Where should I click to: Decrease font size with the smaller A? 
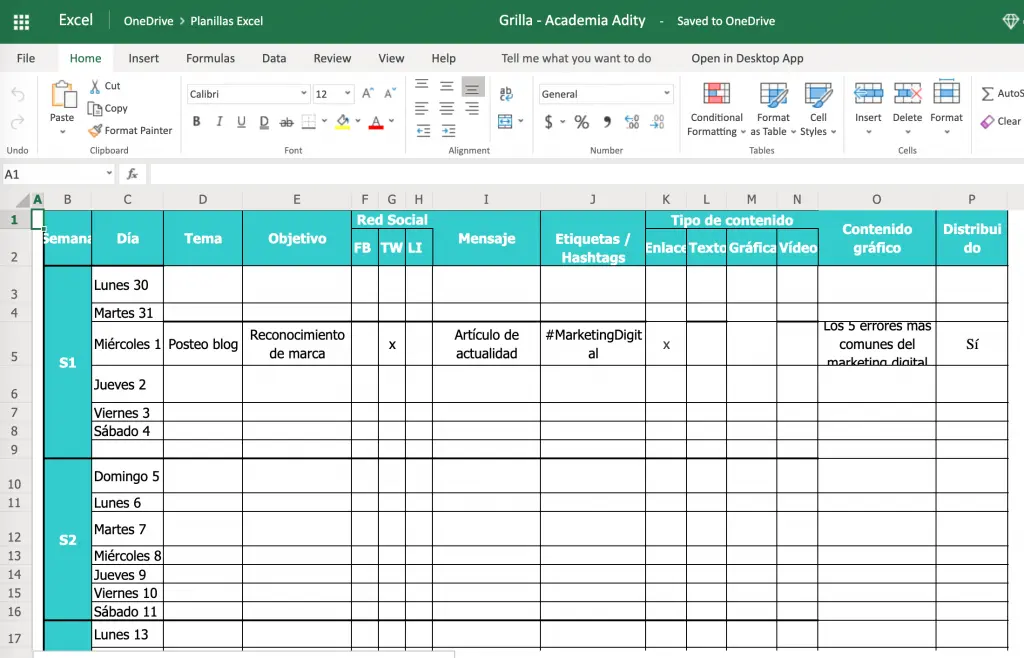390,93
